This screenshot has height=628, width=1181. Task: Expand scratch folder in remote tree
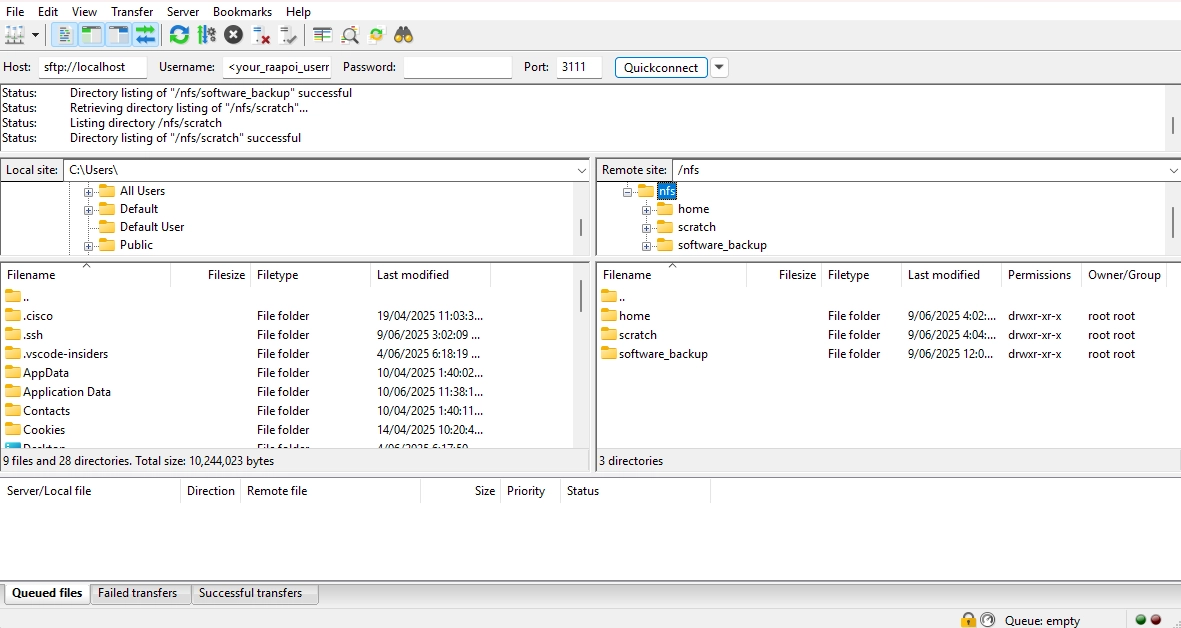point(646,228)
